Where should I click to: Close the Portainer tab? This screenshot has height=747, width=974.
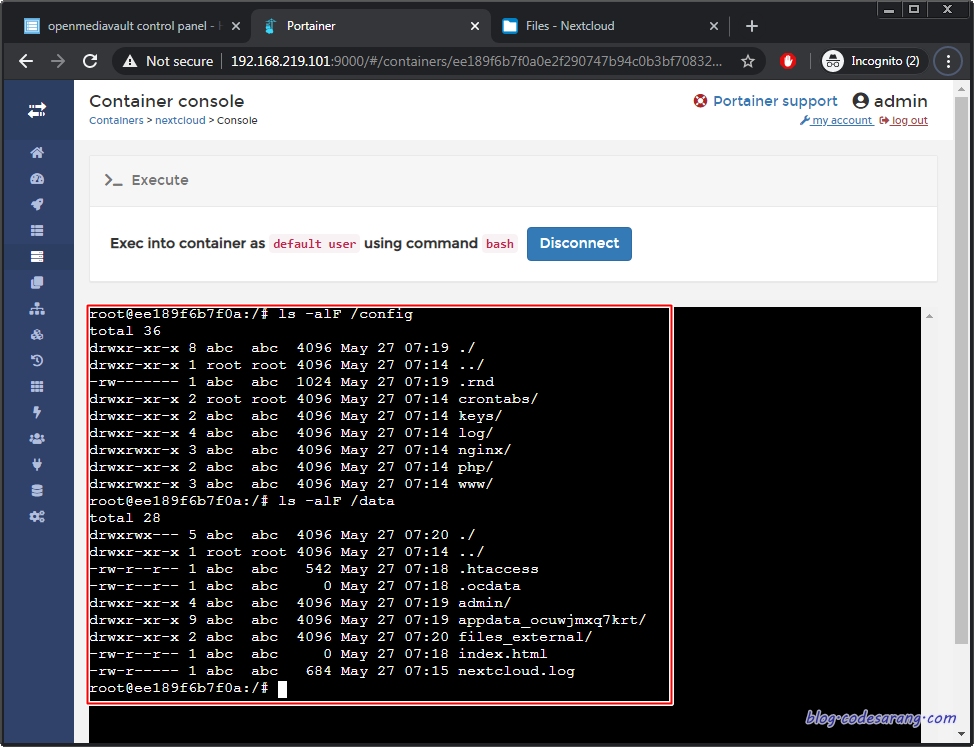pyautogui.click(x=475, y=26)
